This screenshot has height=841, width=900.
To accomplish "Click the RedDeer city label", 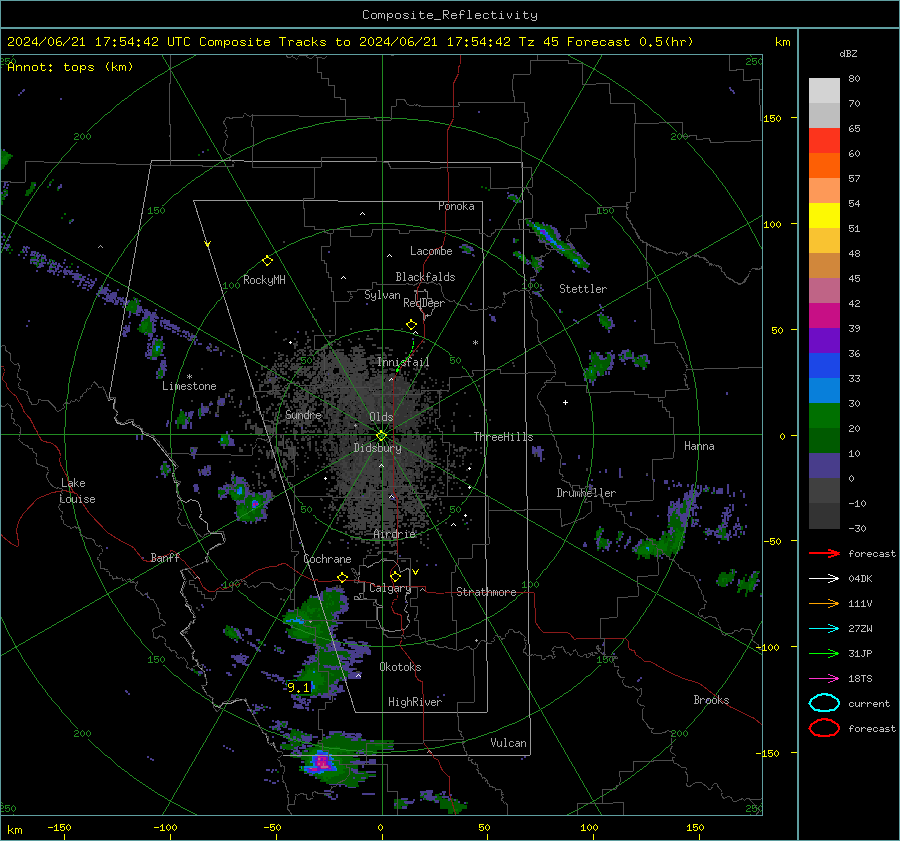I will tap(424, 303).
